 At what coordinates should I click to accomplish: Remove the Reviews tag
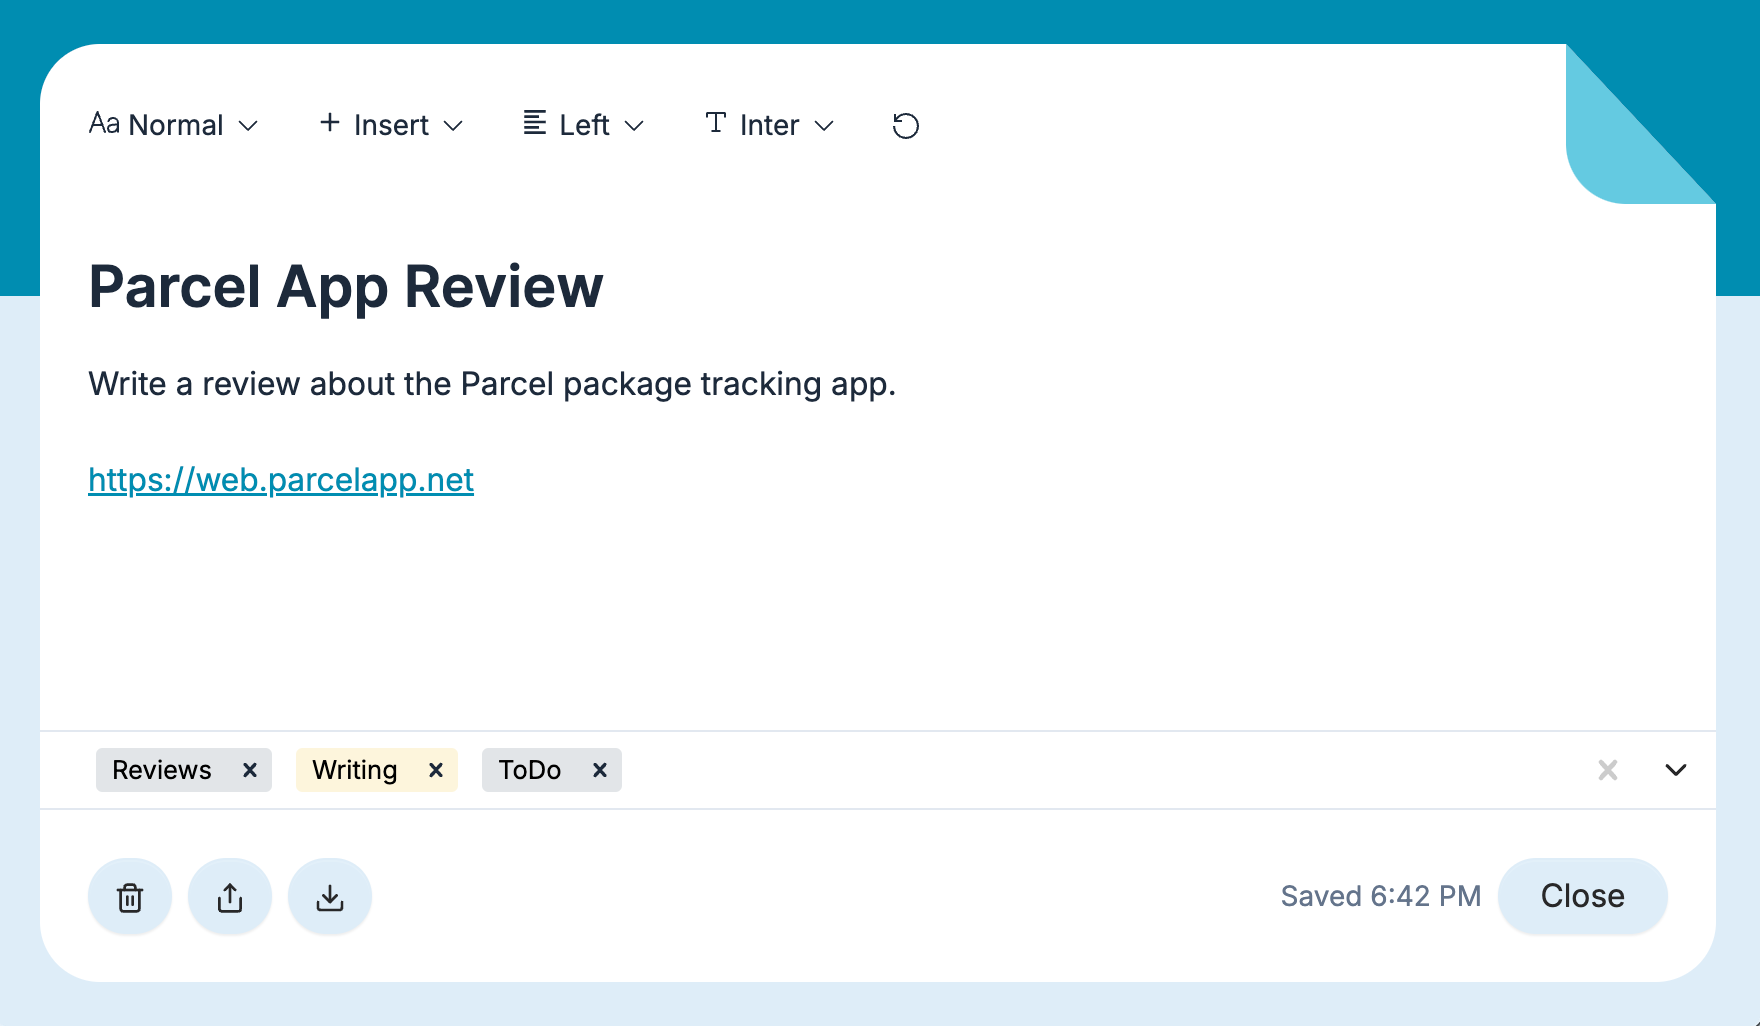250,770
